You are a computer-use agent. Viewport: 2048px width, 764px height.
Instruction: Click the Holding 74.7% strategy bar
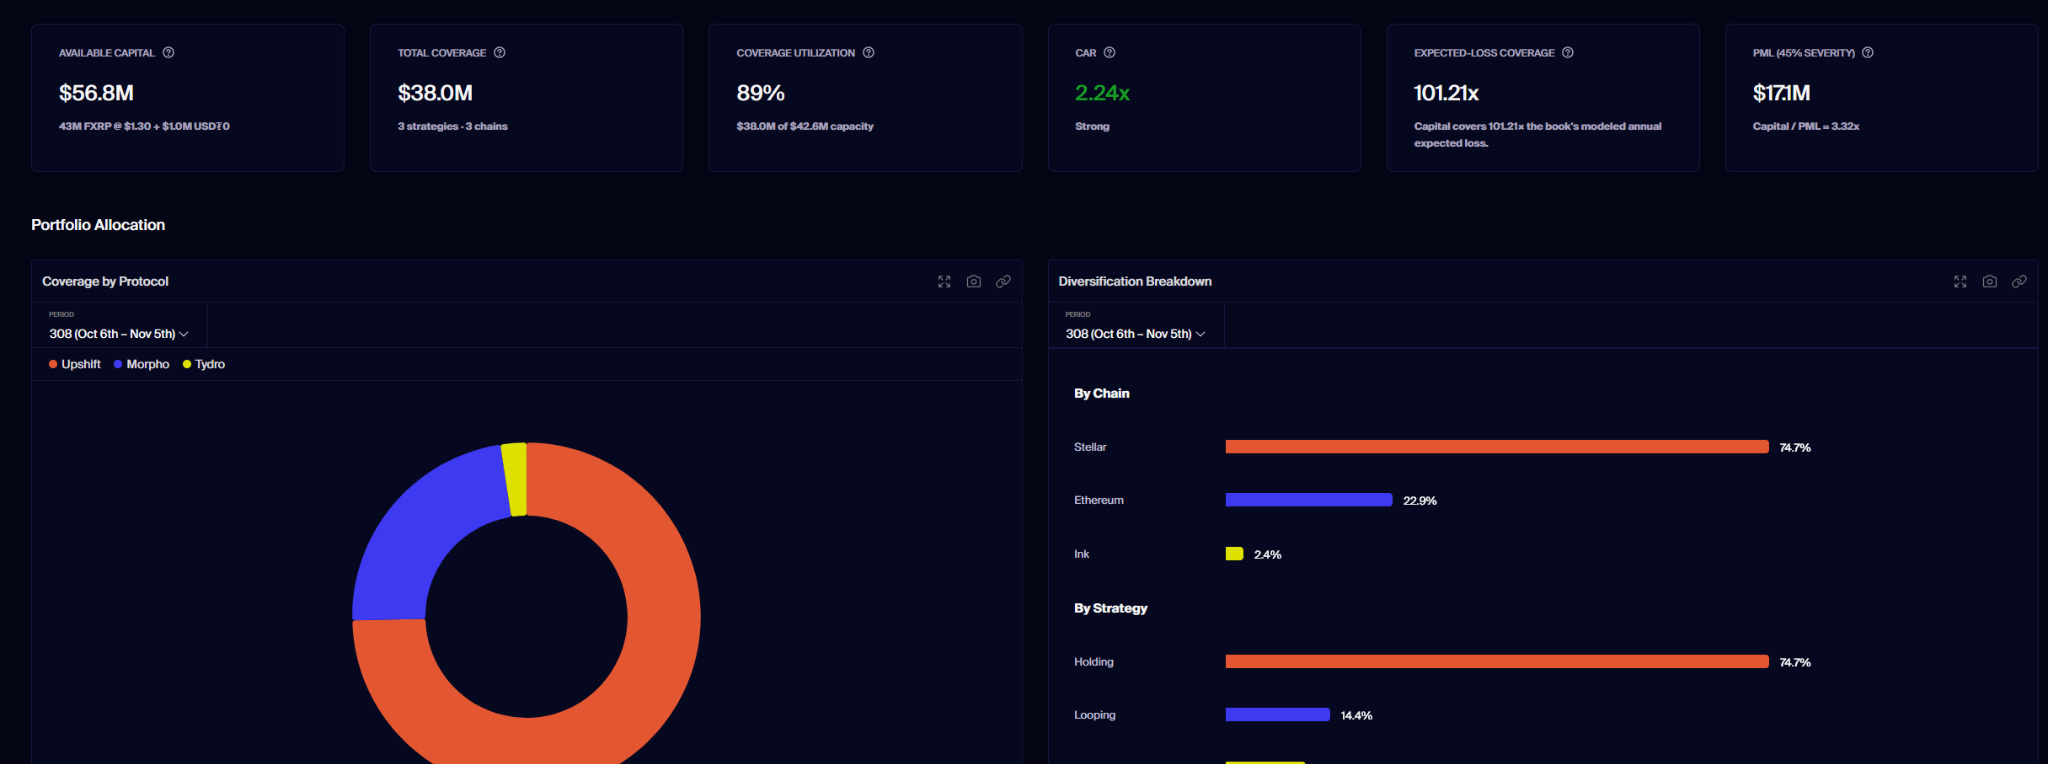[x=1497, y=662]
